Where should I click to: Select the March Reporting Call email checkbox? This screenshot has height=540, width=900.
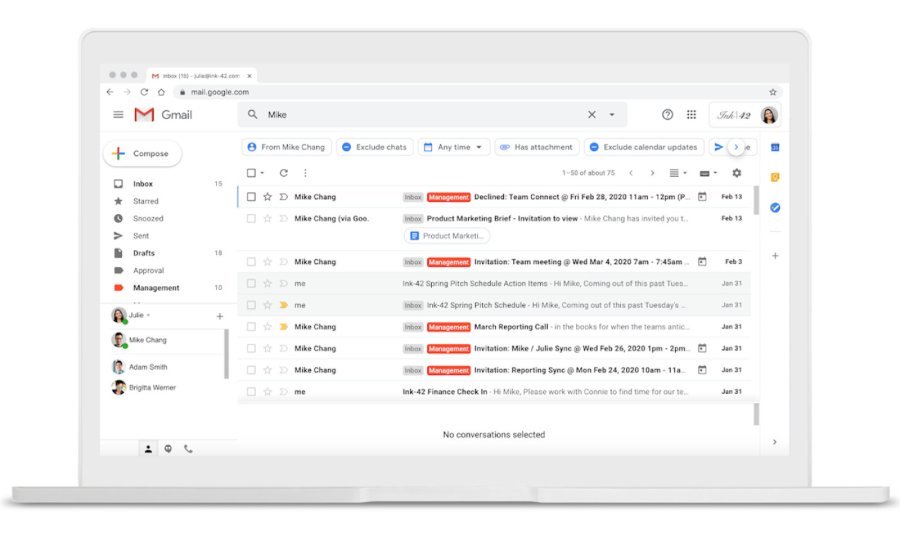tap(251, 327)
